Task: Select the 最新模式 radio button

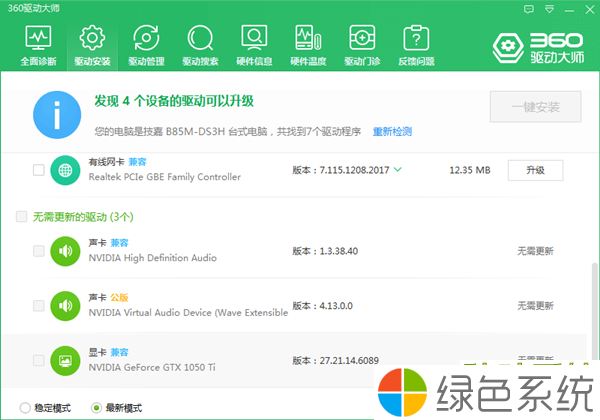Action: pyautogui.click(x=96, y=408)
